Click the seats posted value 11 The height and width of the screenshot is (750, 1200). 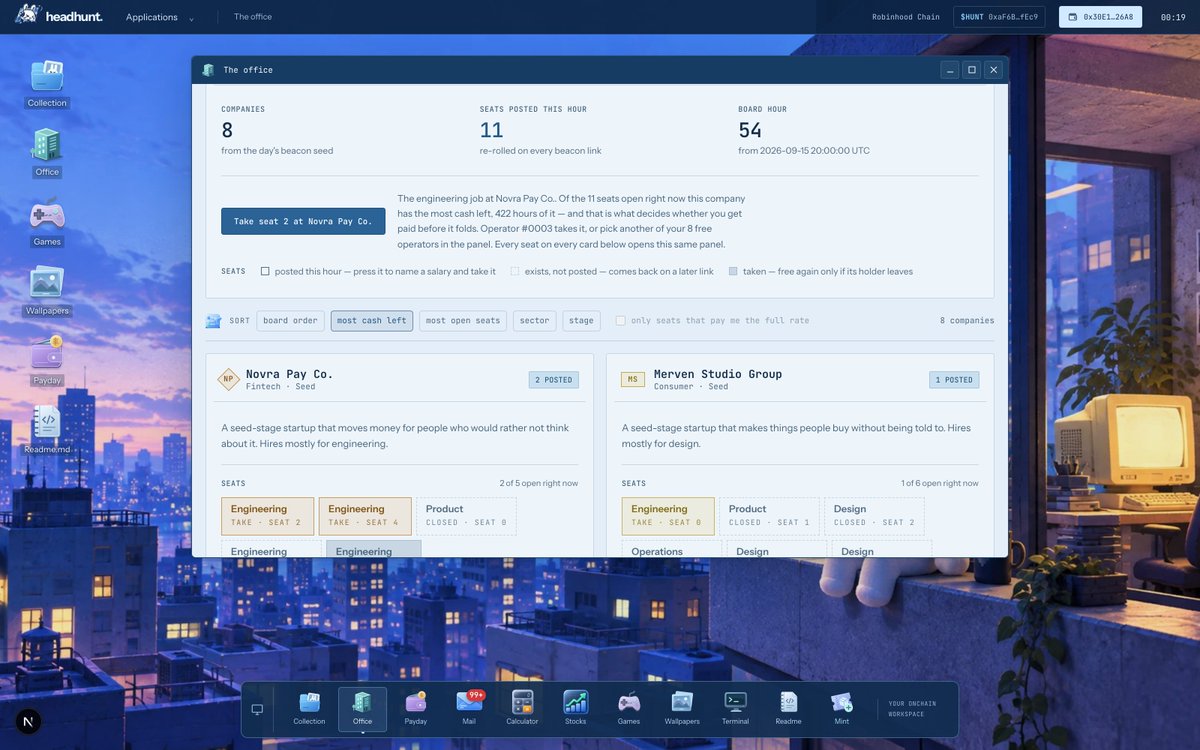coord(491,130)
